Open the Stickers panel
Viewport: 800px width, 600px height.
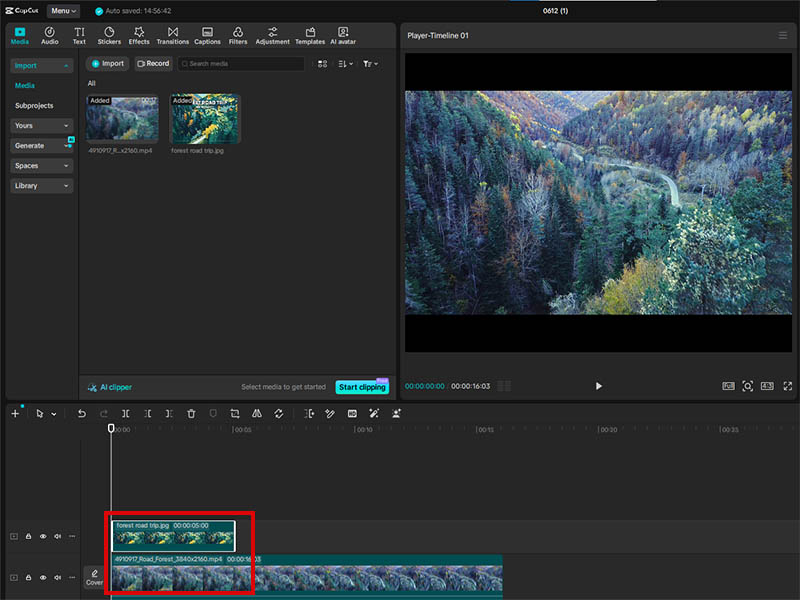(109, 36)
